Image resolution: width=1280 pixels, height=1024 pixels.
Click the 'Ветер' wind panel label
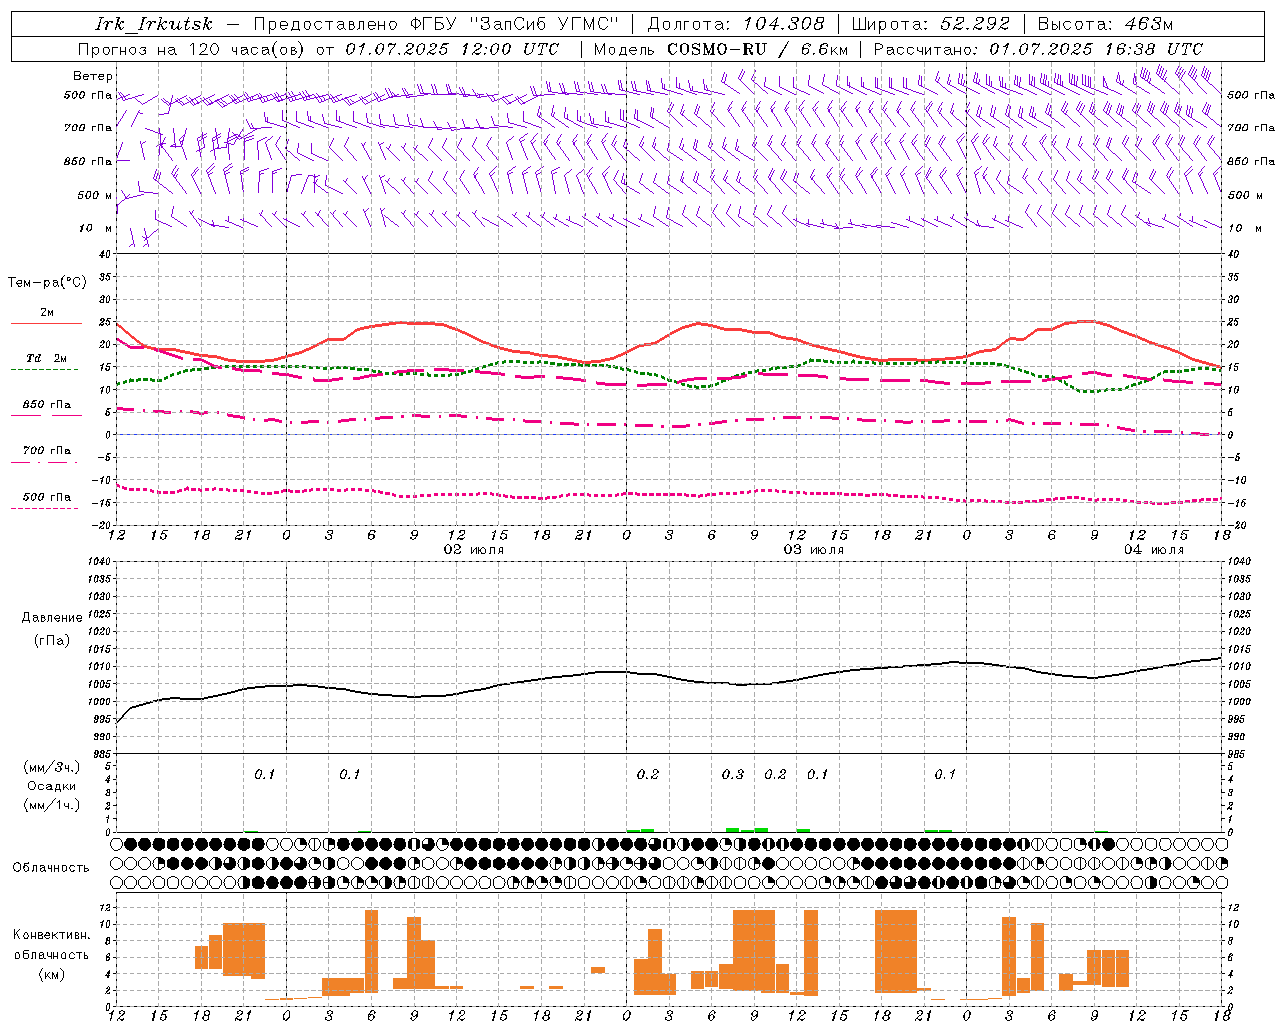pyautogui.click(x=93, y=76)
